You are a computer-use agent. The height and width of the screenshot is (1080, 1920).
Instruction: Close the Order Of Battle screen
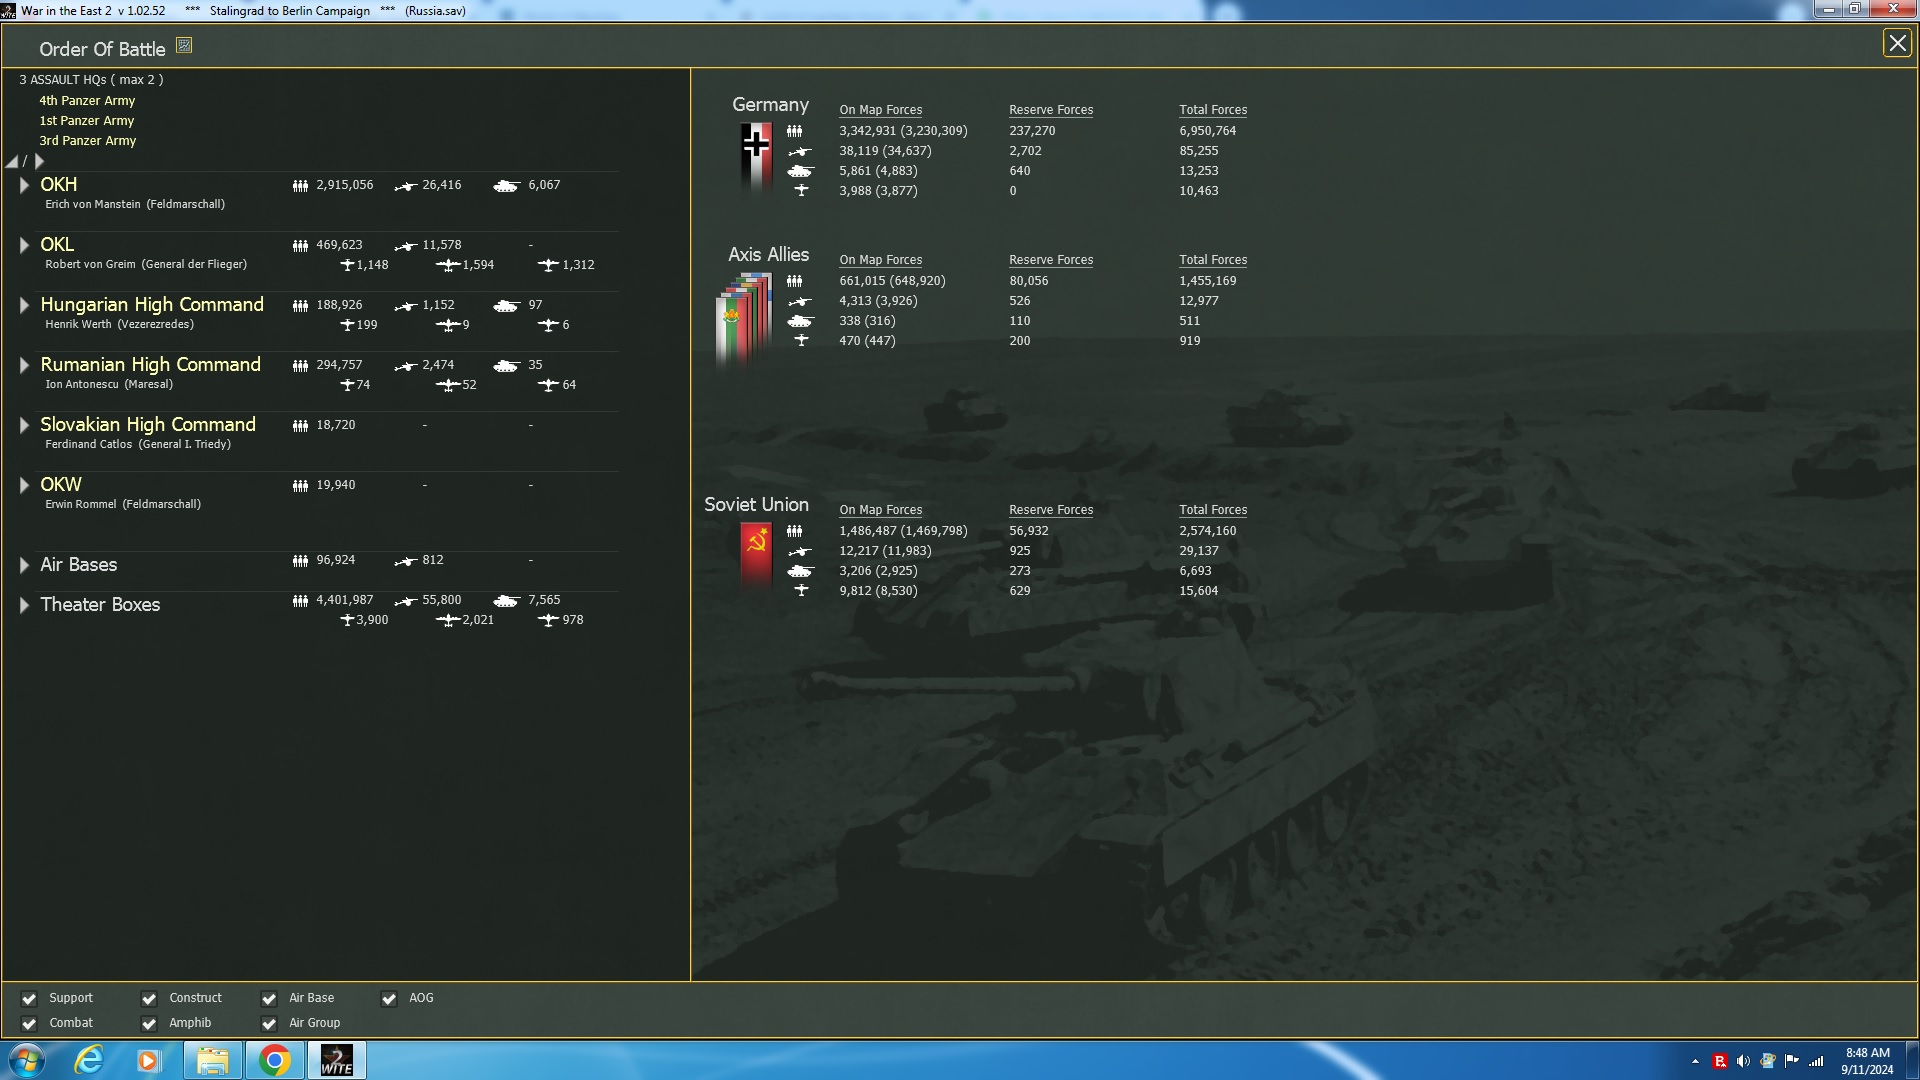[x=1896, y=43]
